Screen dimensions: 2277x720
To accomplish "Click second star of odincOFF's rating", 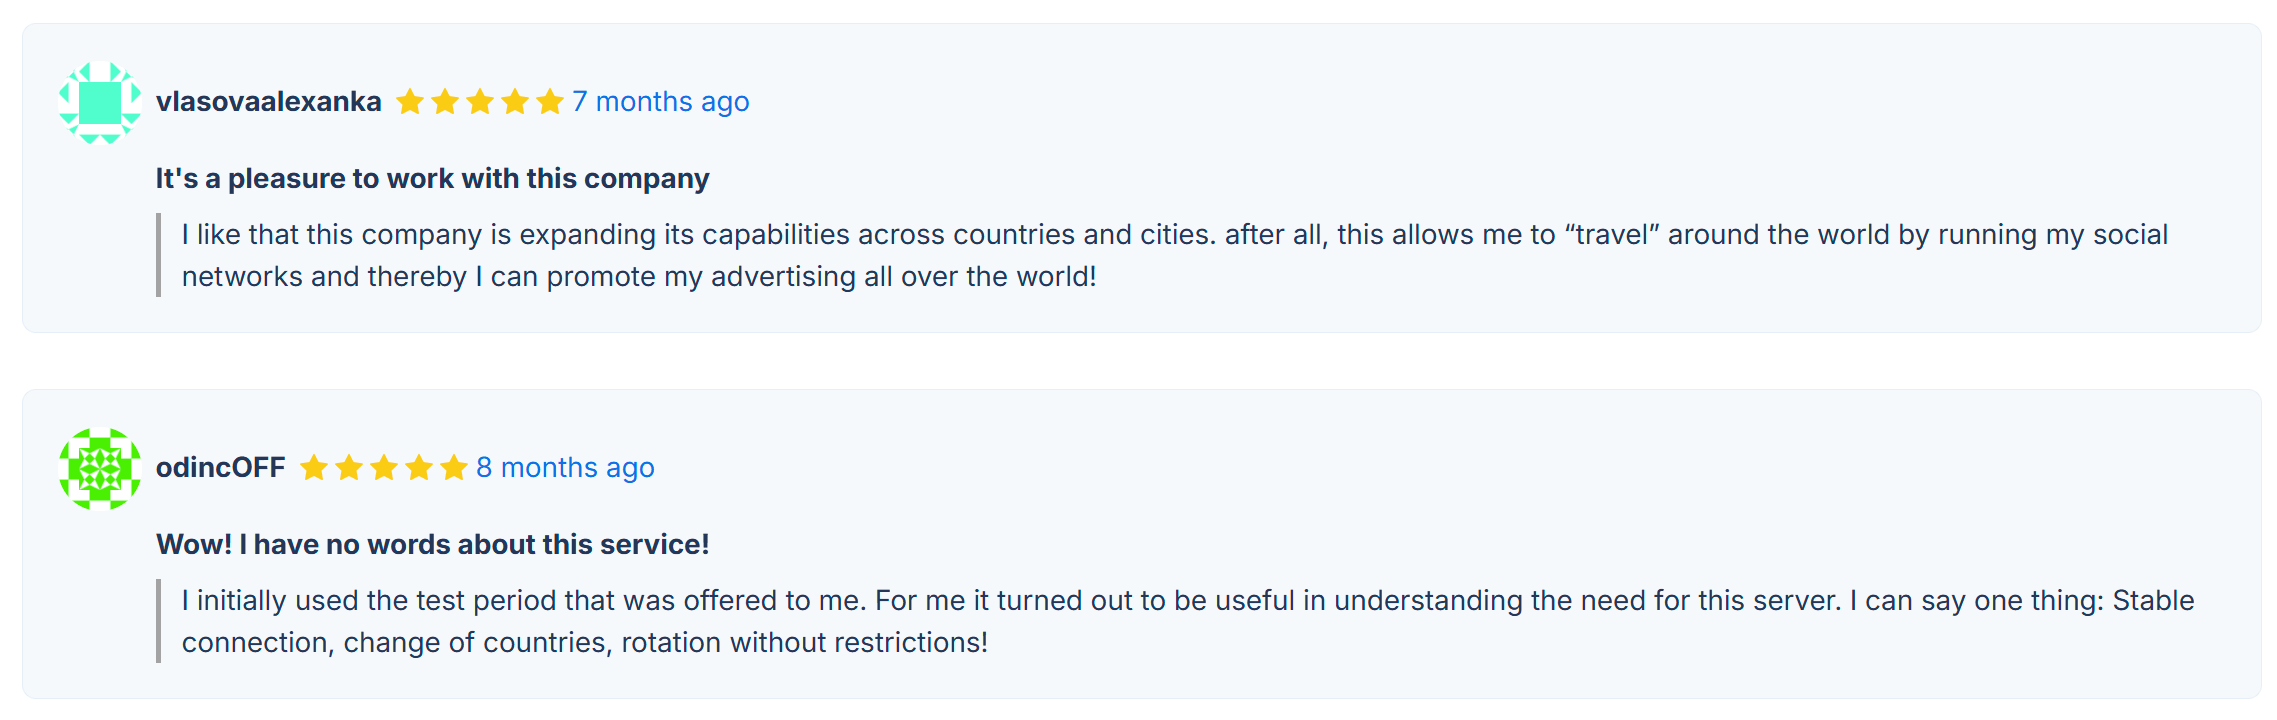I will 349,468.
